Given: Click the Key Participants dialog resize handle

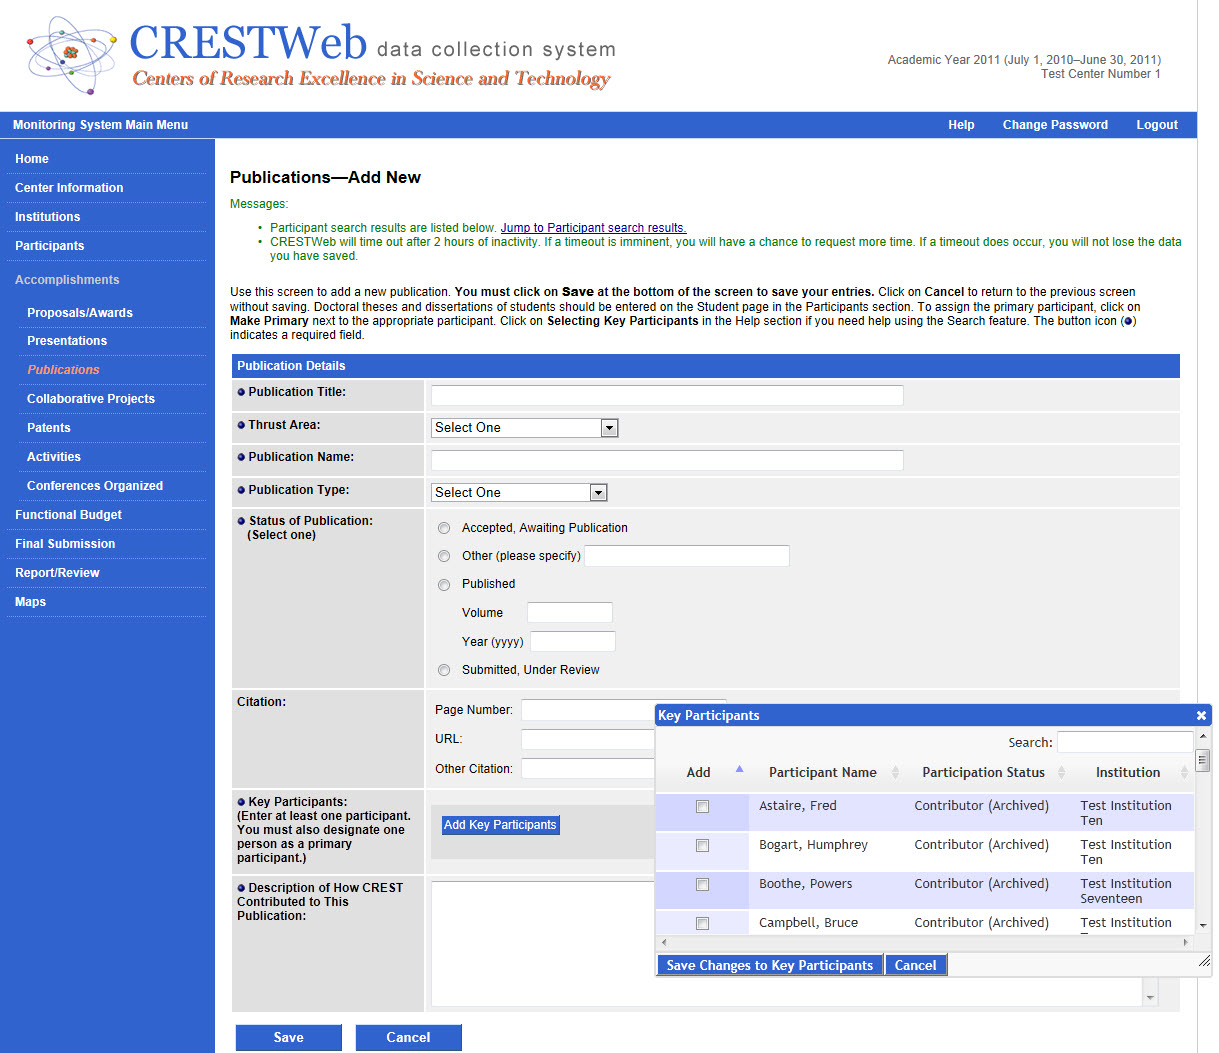Looking at the screenshot, I should (x=1204, y=961).
